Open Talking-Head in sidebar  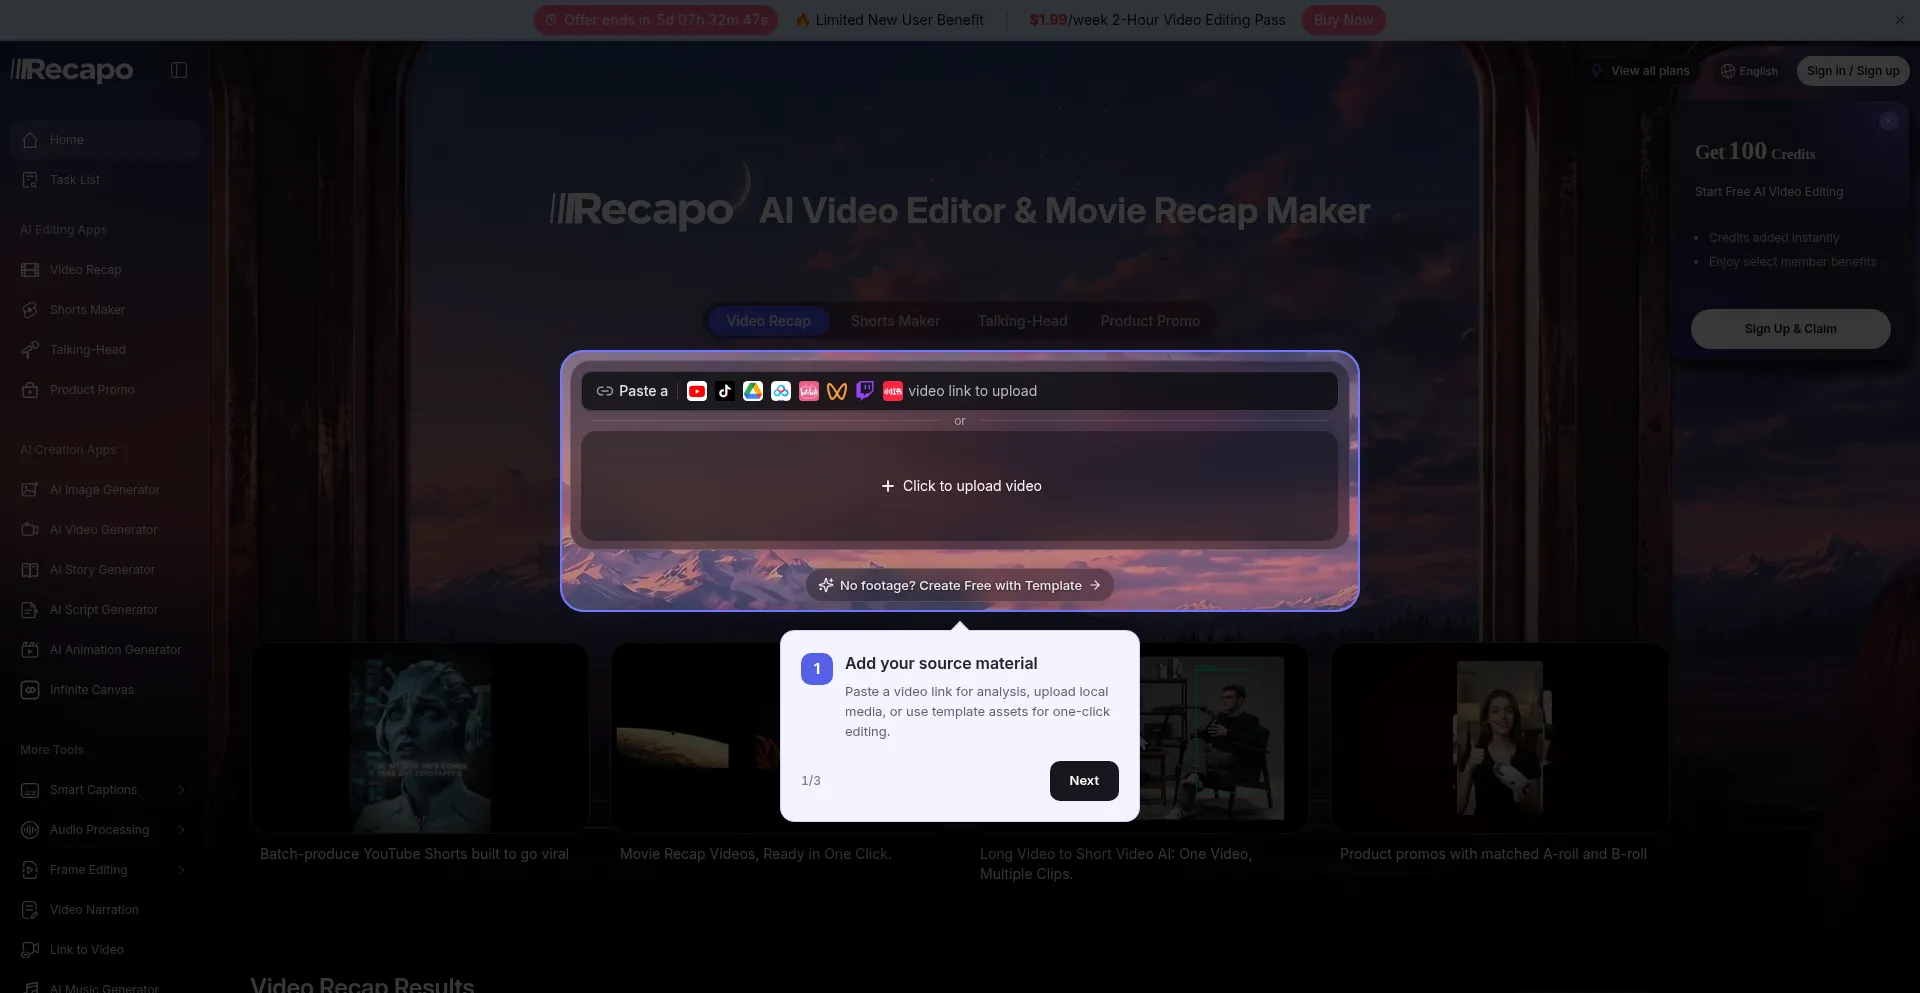click(105, 350)
